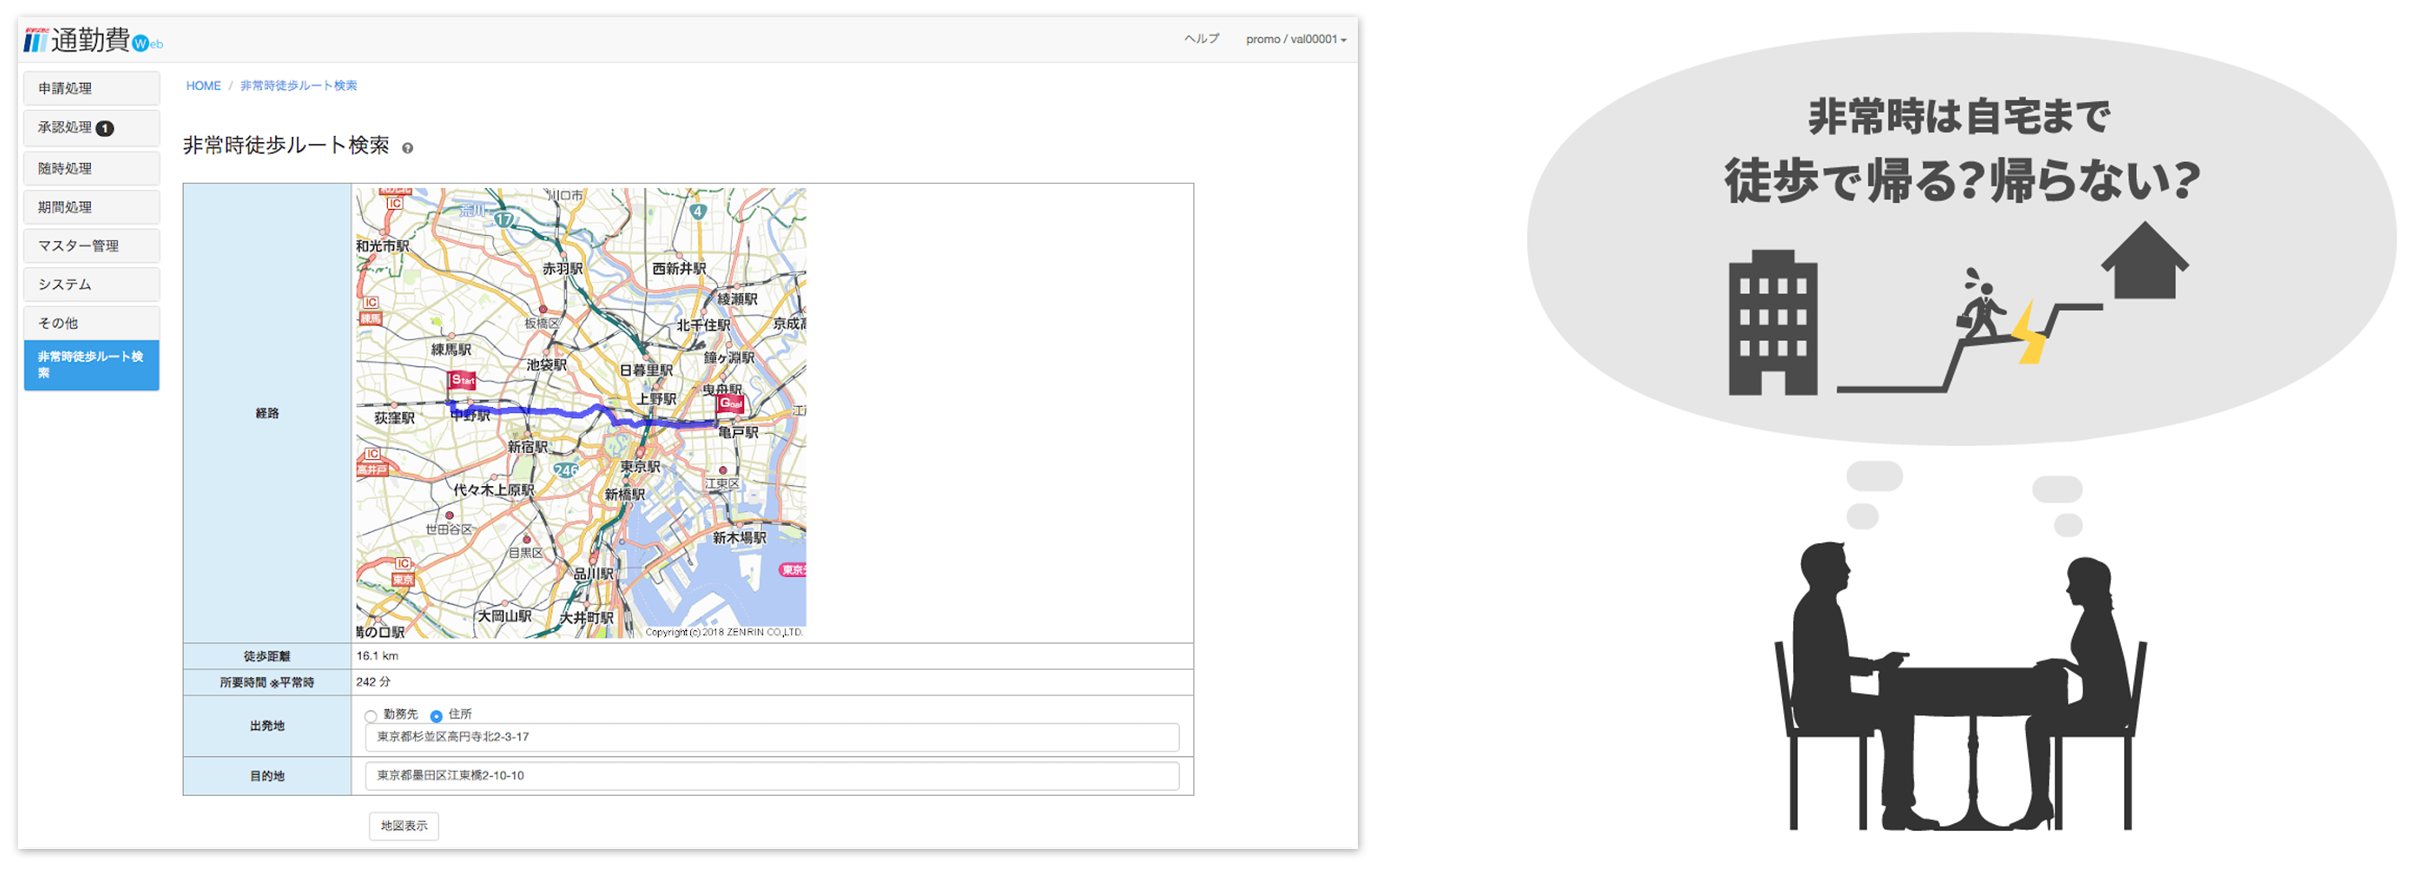
Task: Open the promo / val00001 user dropdown
Action: coord(1295,39)
